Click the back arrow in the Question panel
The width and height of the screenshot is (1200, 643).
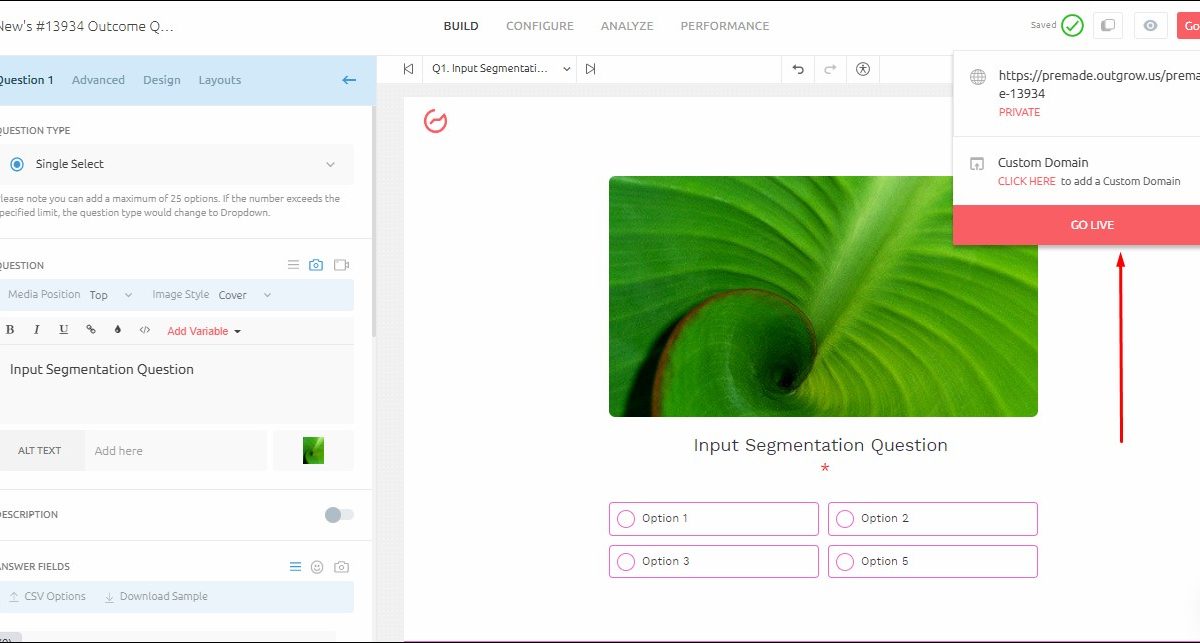coord(349,80)
